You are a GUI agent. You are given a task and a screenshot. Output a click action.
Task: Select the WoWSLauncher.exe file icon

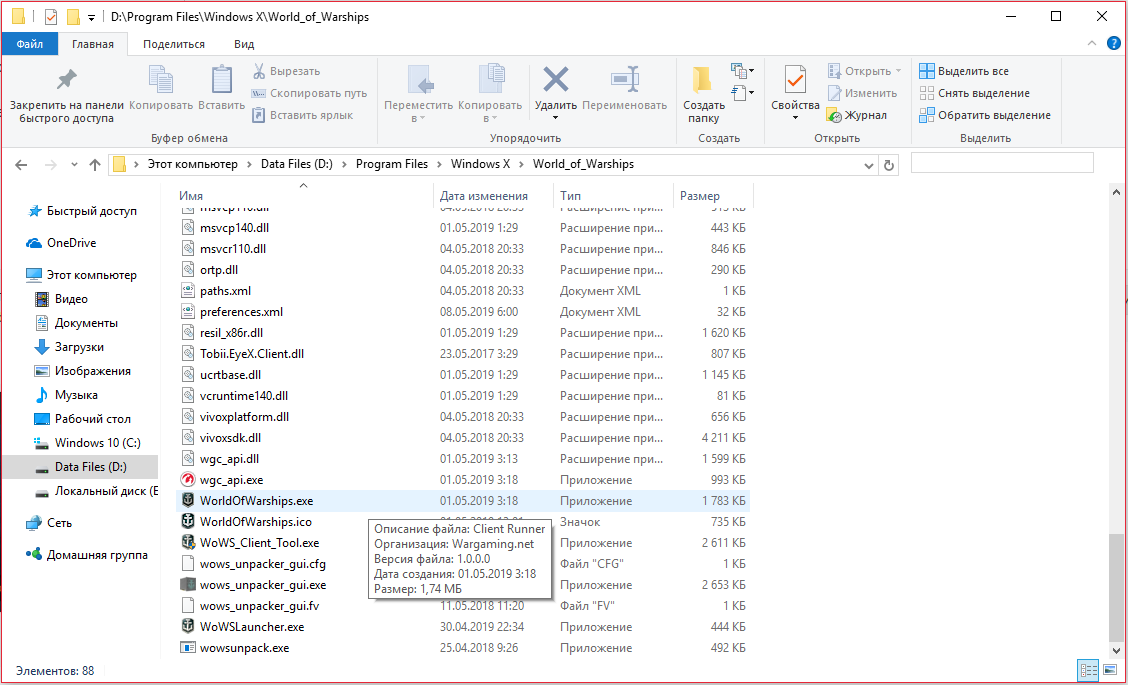click(x=188, y=627)
